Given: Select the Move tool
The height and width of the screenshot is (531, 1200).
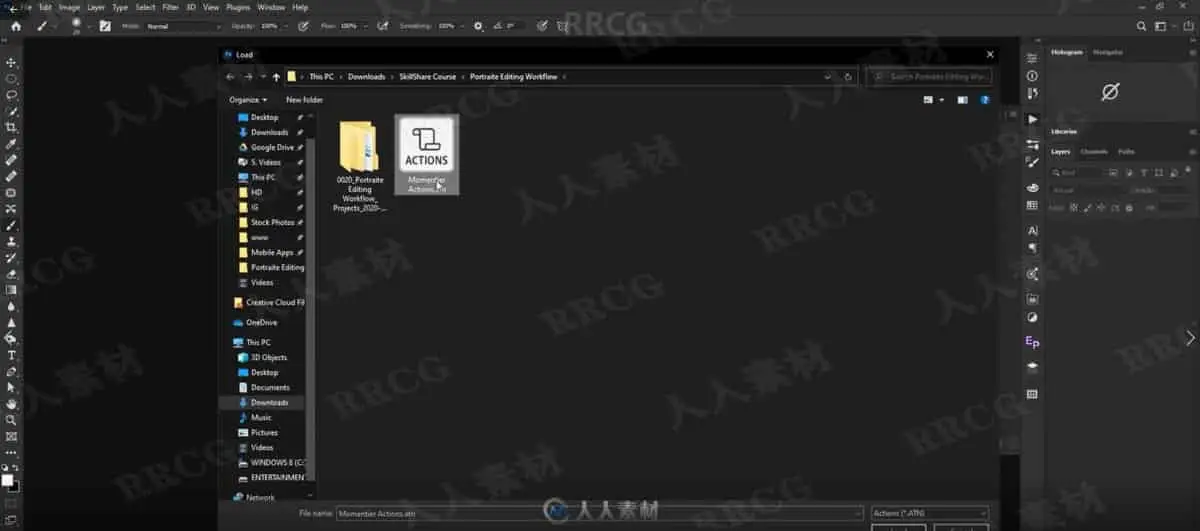Looking at the screenshot, I should [11, 62].
